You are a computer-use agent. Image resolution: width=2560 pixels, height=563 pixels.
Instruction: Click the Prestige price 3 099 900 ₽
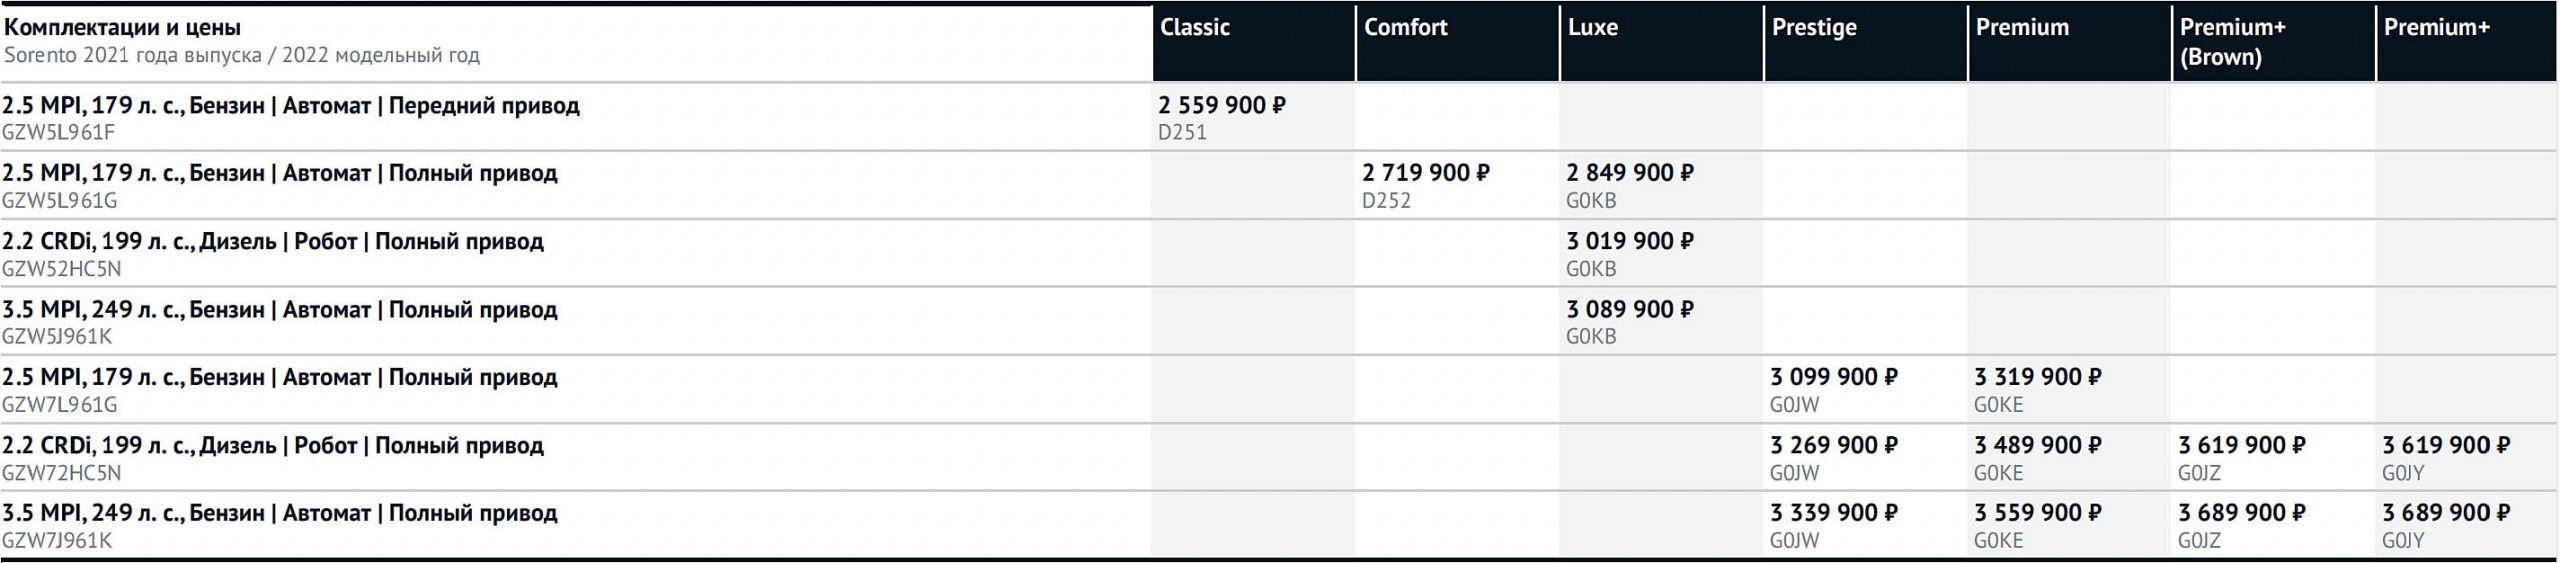point(1833,377)
